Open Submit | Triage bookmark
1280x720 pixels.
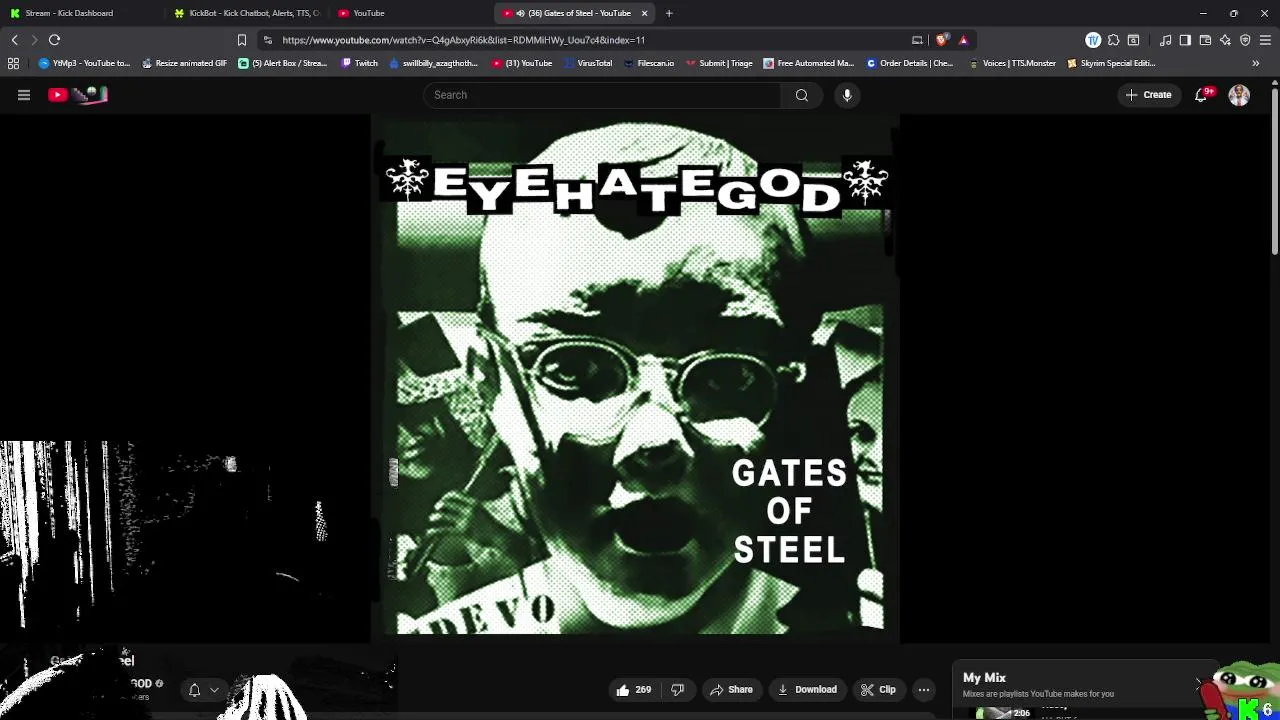pos(719,63)
